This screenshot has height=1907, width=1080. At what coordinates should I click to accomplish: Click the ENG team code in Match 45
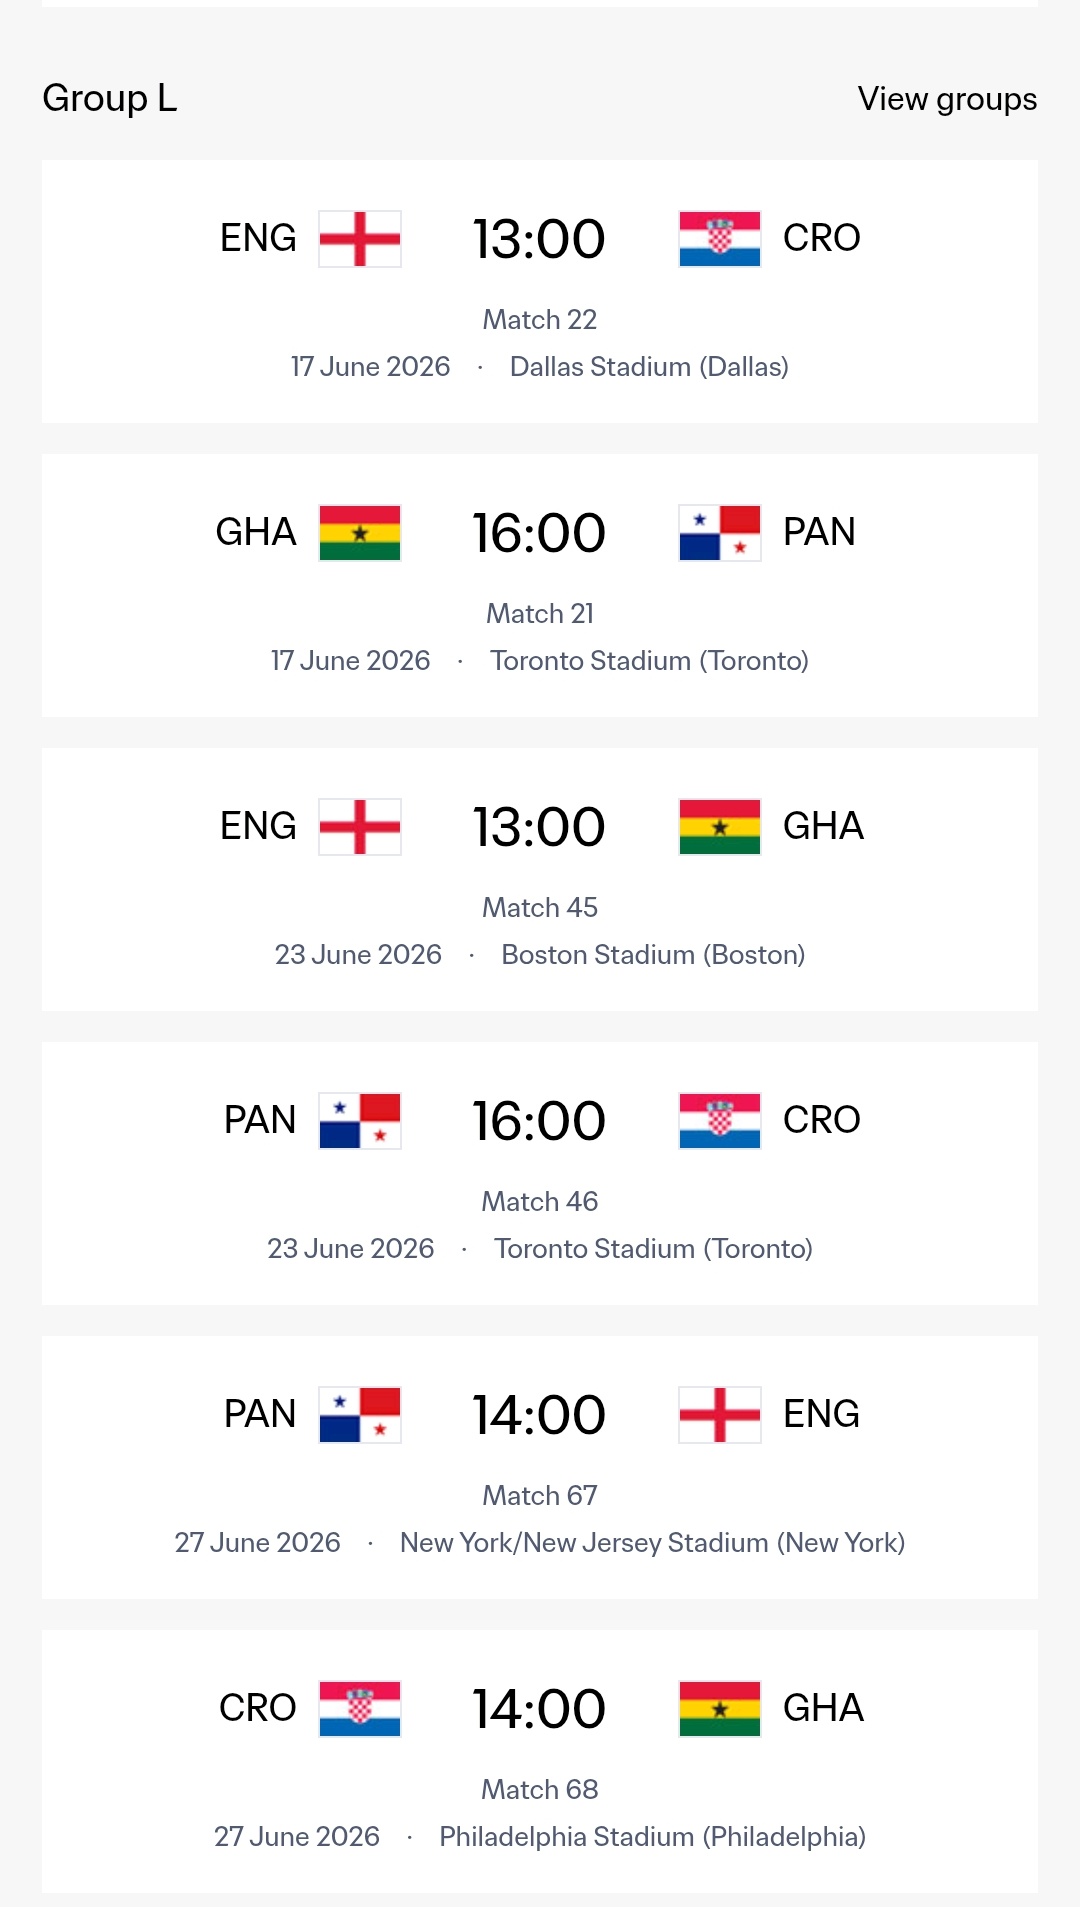click(258, 826)
